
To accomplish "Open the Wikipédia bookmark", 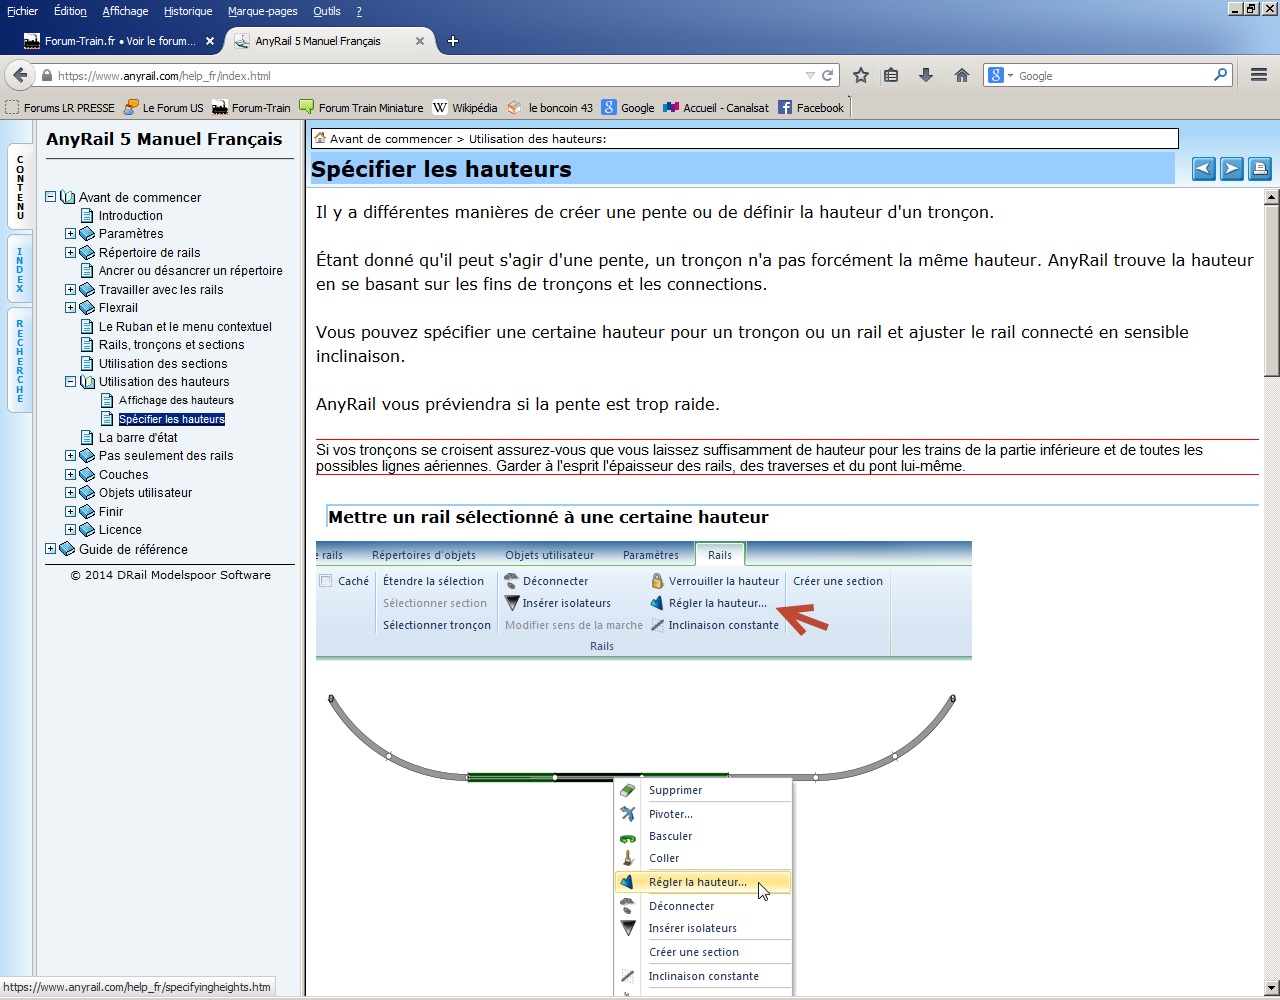I will (464, 108).
